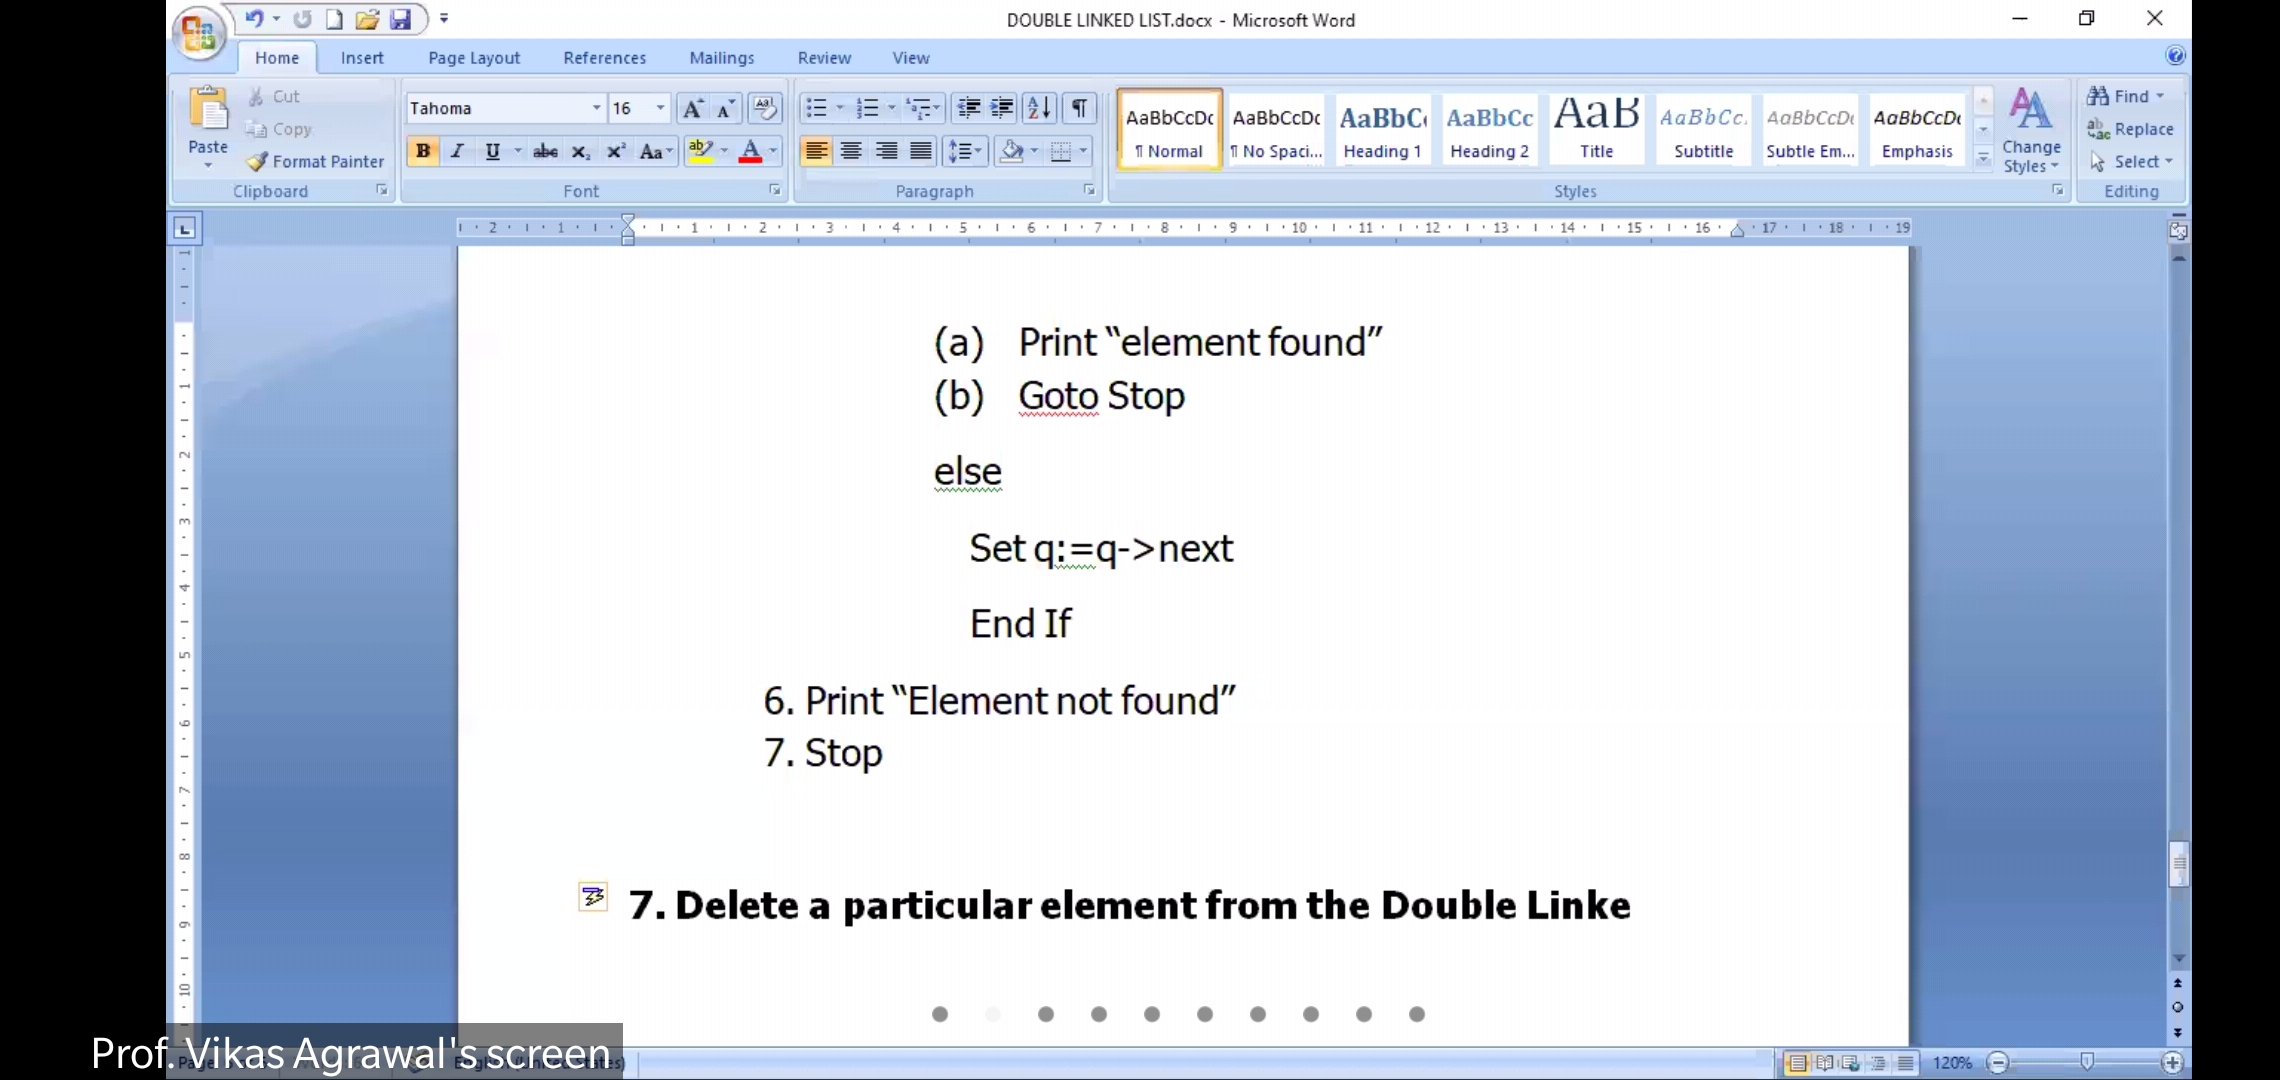Click the Replace button
The image size is (2280, 1080).
point(2131,129)
